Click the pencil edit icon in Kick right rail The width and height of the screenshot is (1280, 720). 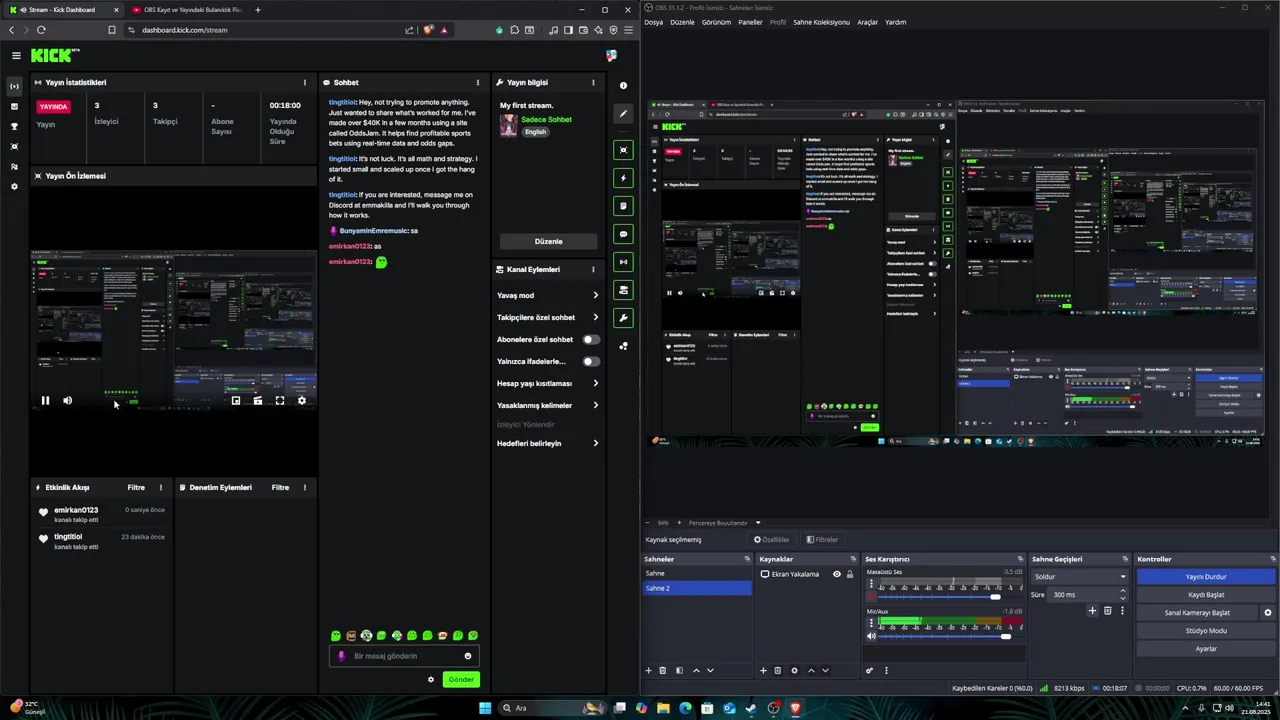coord(623,114)
